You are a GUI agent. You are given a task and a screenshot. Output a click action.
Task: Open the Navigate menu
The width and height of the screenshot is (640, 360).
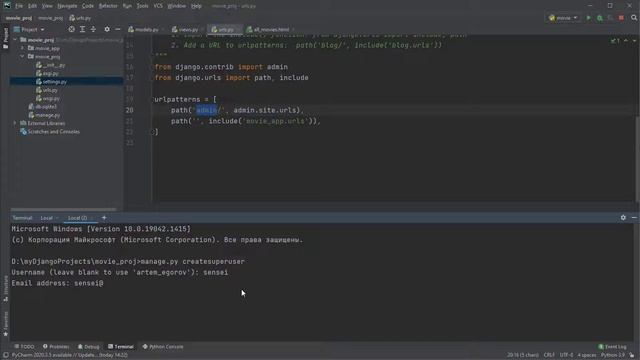[x=67, y=6]
